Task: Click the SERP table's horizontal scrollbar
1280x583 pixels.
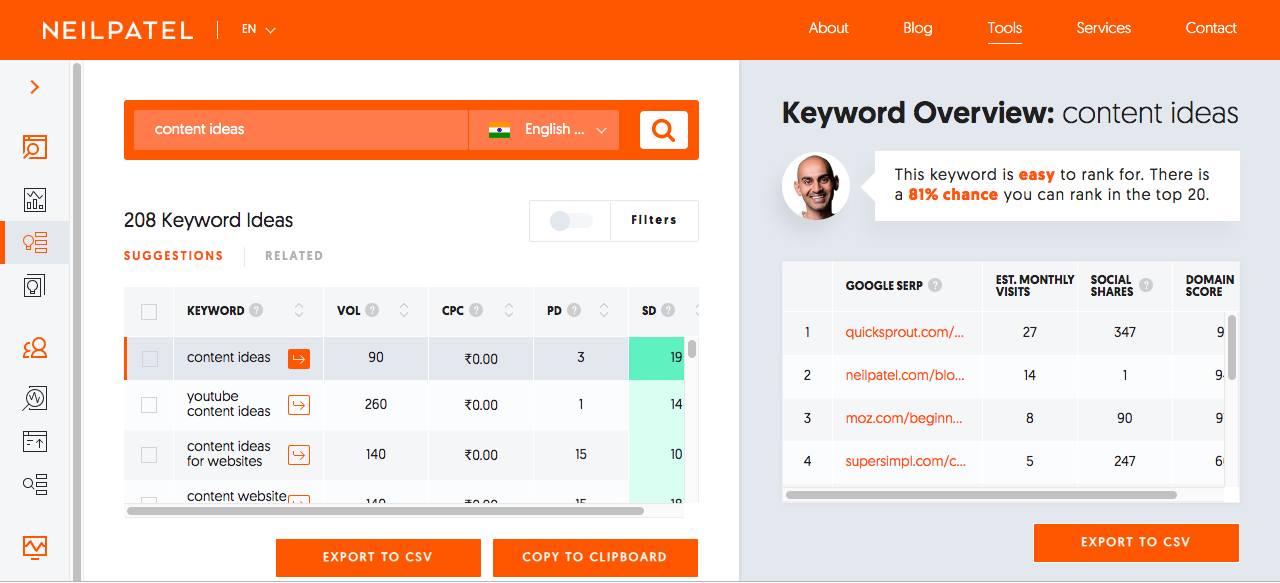Action: click(982, 495)
